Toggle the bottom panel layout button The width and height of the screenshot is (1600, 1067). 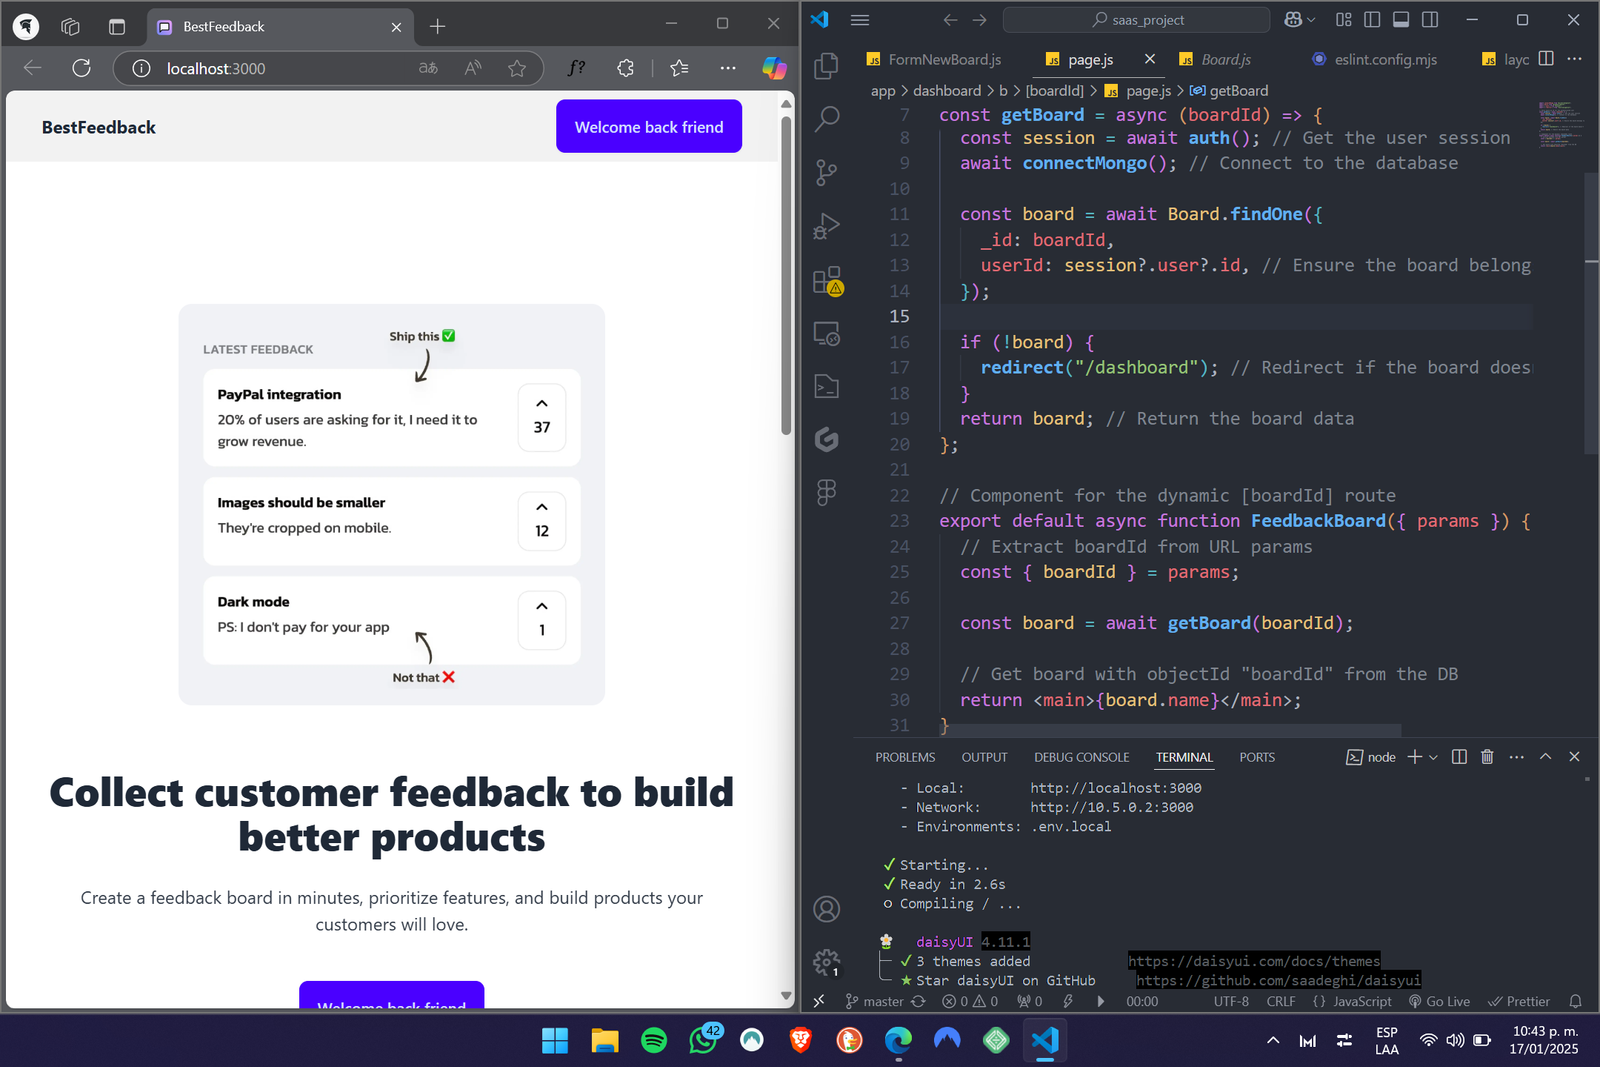coord(1401,20)
